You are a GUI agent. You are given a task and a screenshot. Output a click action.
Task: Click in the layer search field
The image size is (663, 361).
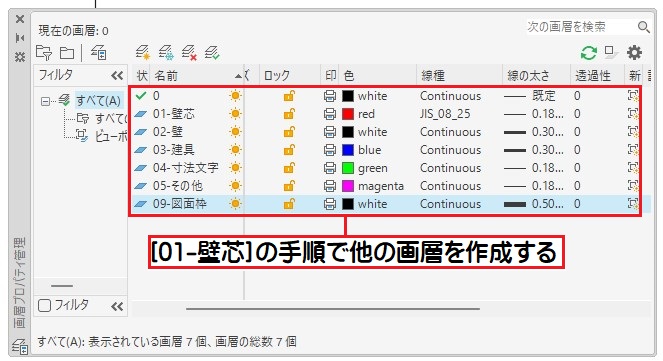(580, 27)
